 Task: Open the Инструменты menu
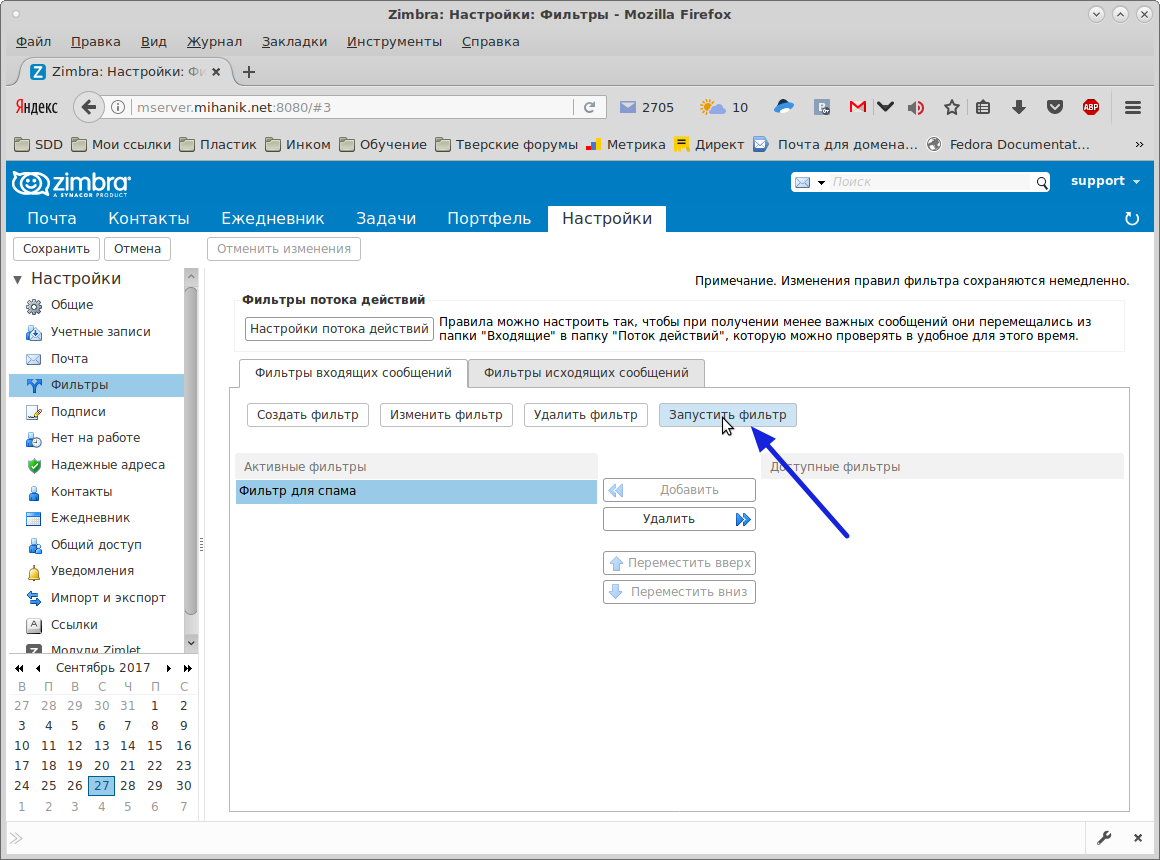point(394,41)
